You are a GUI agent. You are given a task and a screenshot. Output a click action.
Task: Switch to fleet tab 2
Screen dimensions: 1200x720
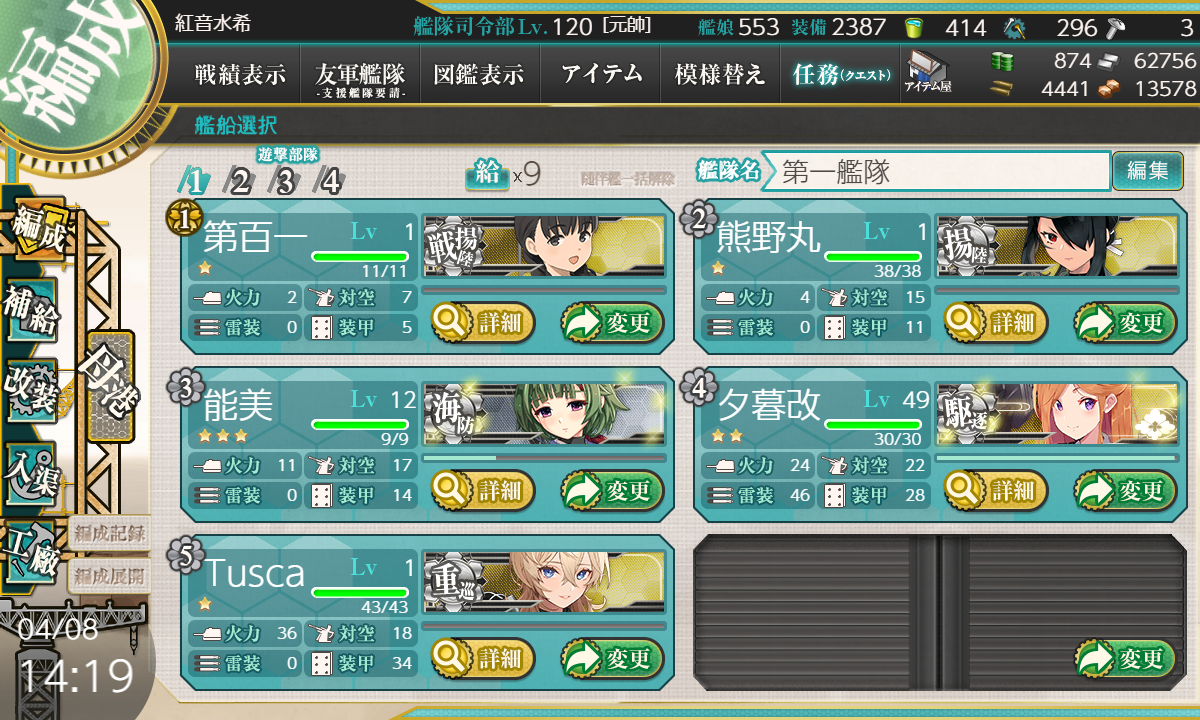[x=239, y=181]
